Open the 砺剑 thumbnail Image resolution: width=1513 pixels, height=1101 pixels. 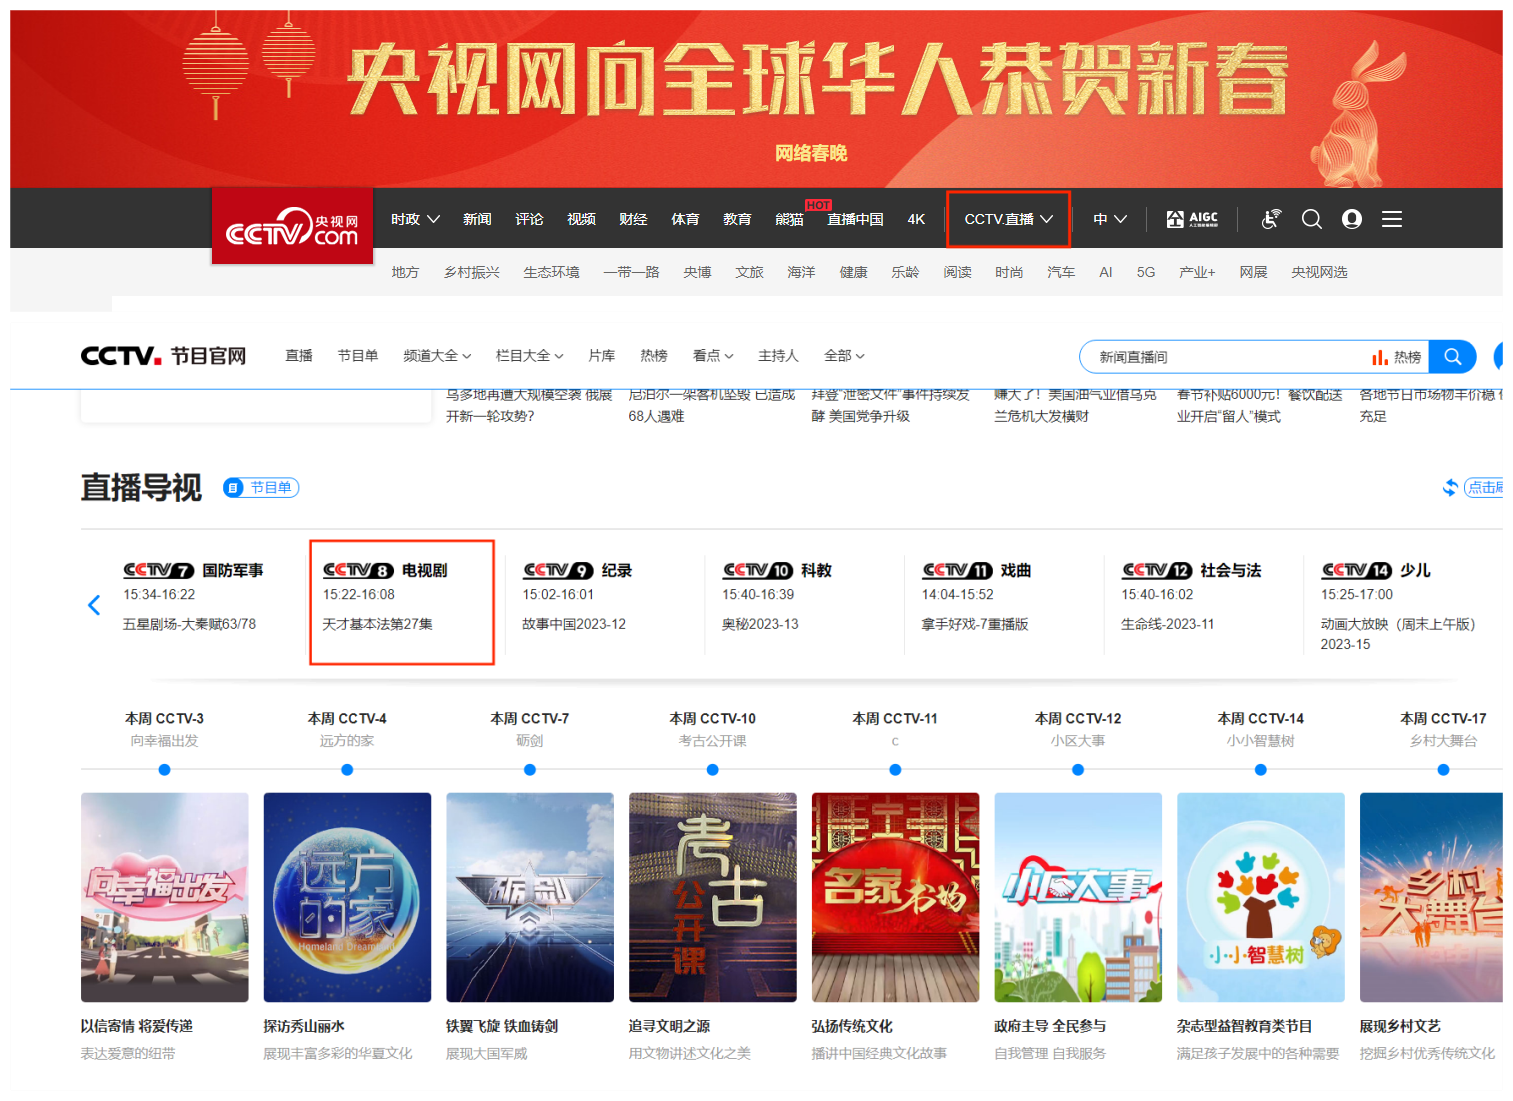coord(530,897)
